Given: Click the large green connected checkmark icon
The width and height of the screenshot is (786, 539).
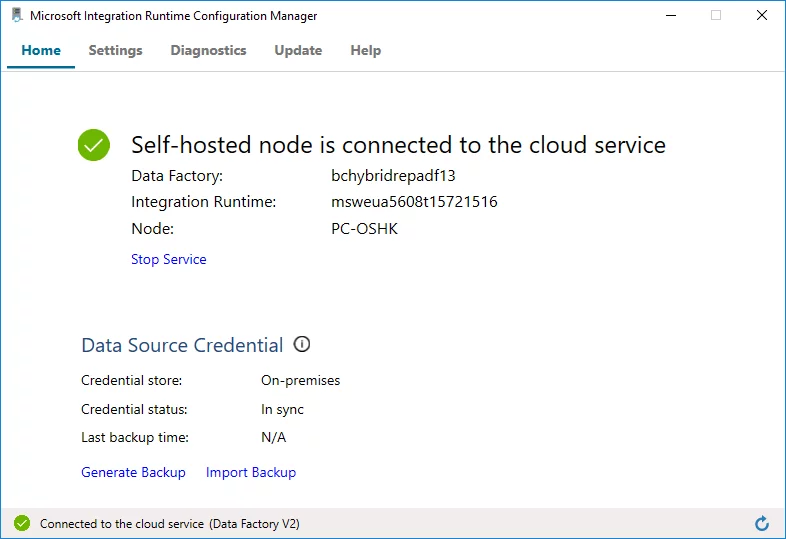Looking at the screenshot, I should 93,145.
